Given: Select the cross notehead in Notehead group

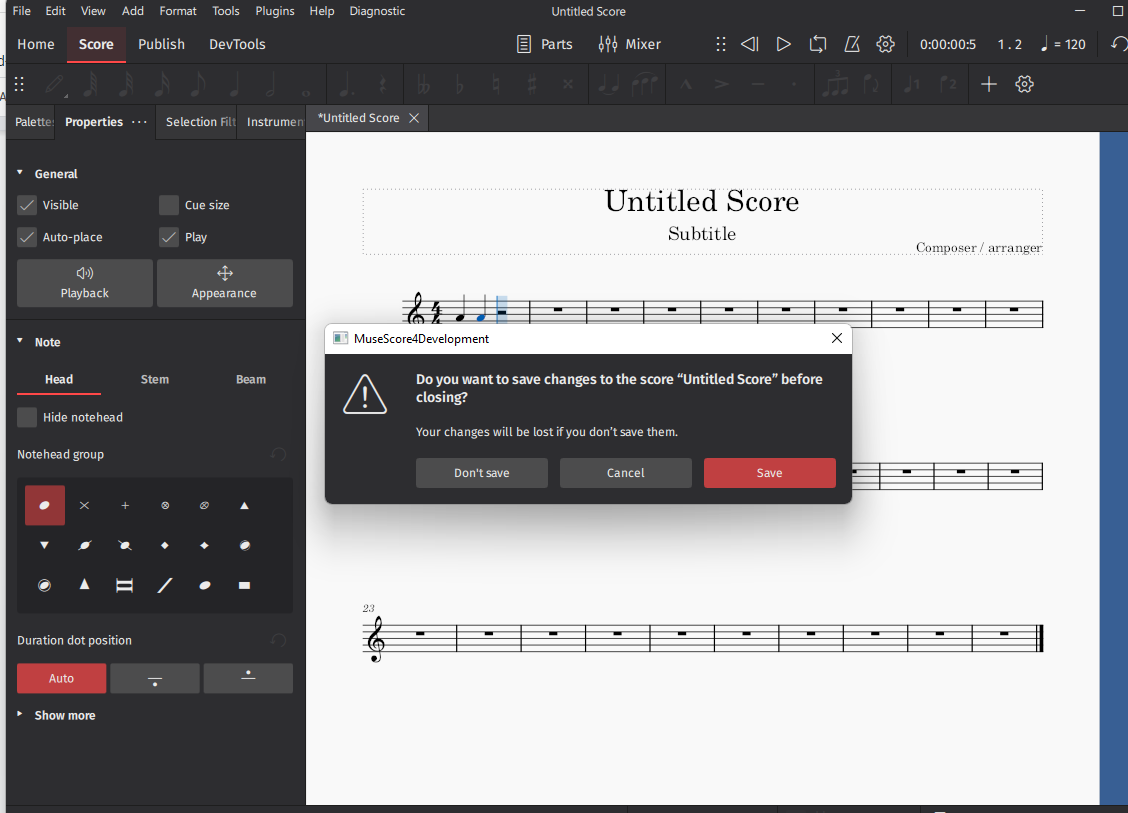Looking at the screenshot, I should (84, 505).
